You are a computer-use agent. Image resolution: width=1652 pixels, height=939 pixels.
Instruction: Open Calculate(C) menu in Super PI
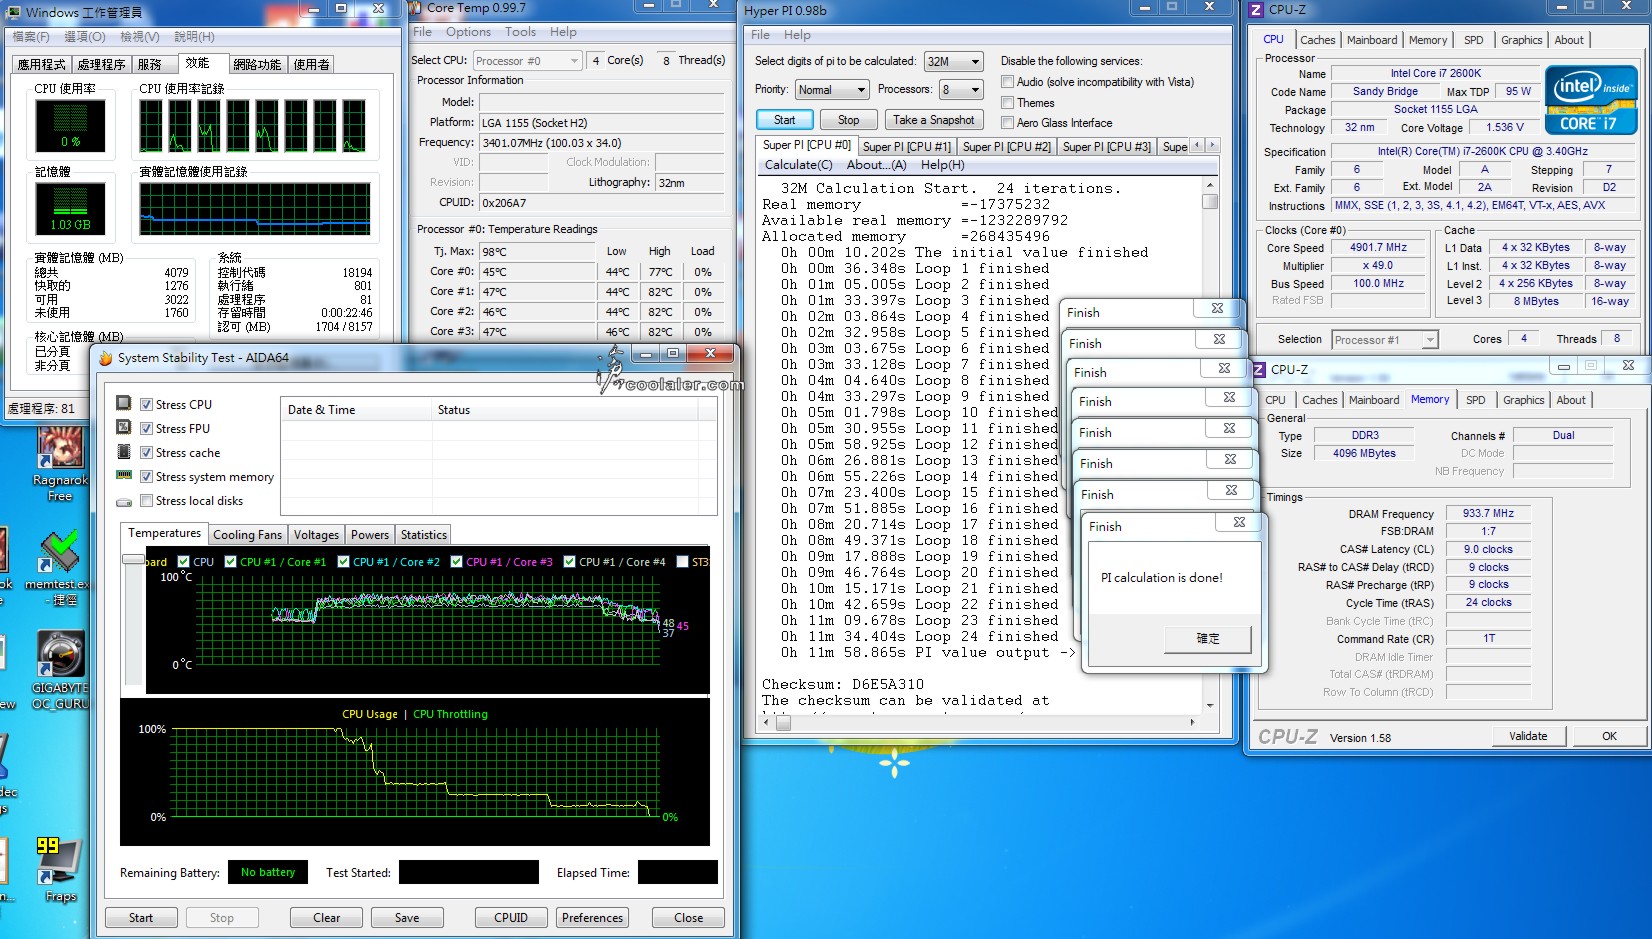click(x=798, y=165)
